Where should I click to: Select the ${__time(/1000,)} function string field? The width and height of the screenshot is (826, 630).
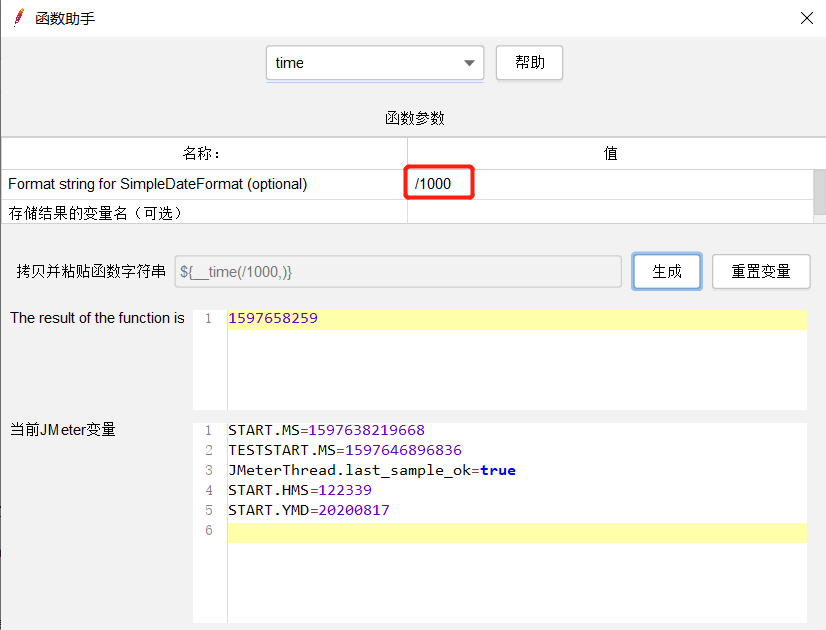pyautogui.click(x=400, y=271)
